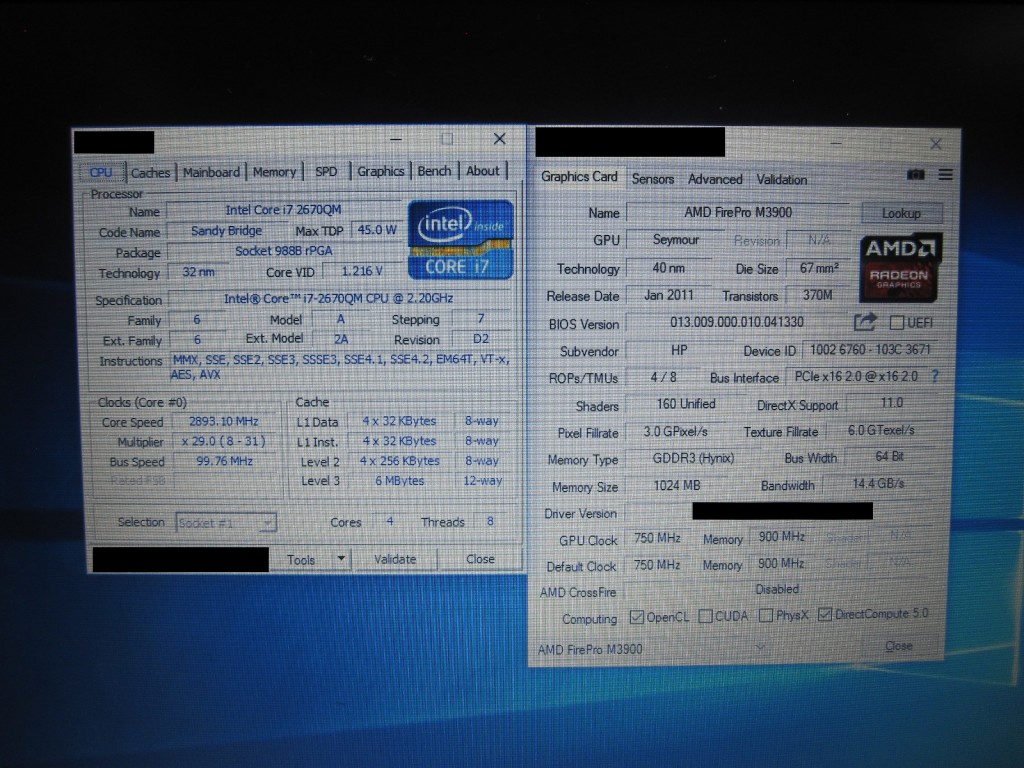Click the Shaders value '160 Unified'
The height and width of the screenshot is (768, 1024).
point(686,404)
